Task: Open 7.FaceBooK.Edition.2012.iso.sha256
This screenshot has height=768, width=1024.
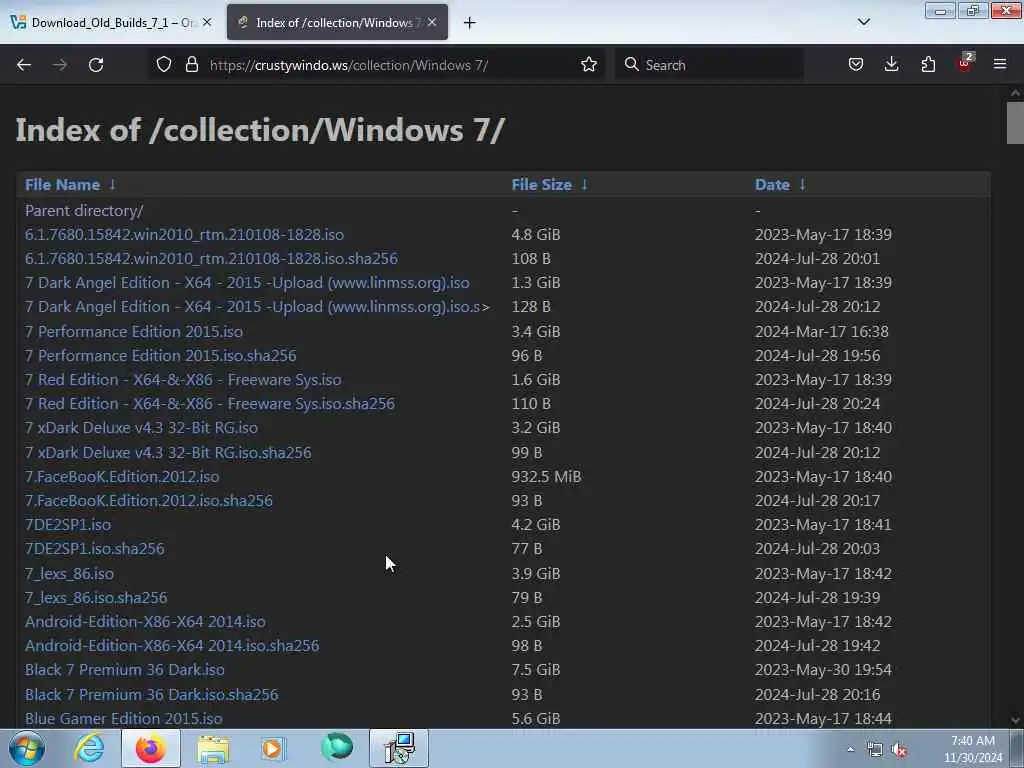Action: (149, 501)
